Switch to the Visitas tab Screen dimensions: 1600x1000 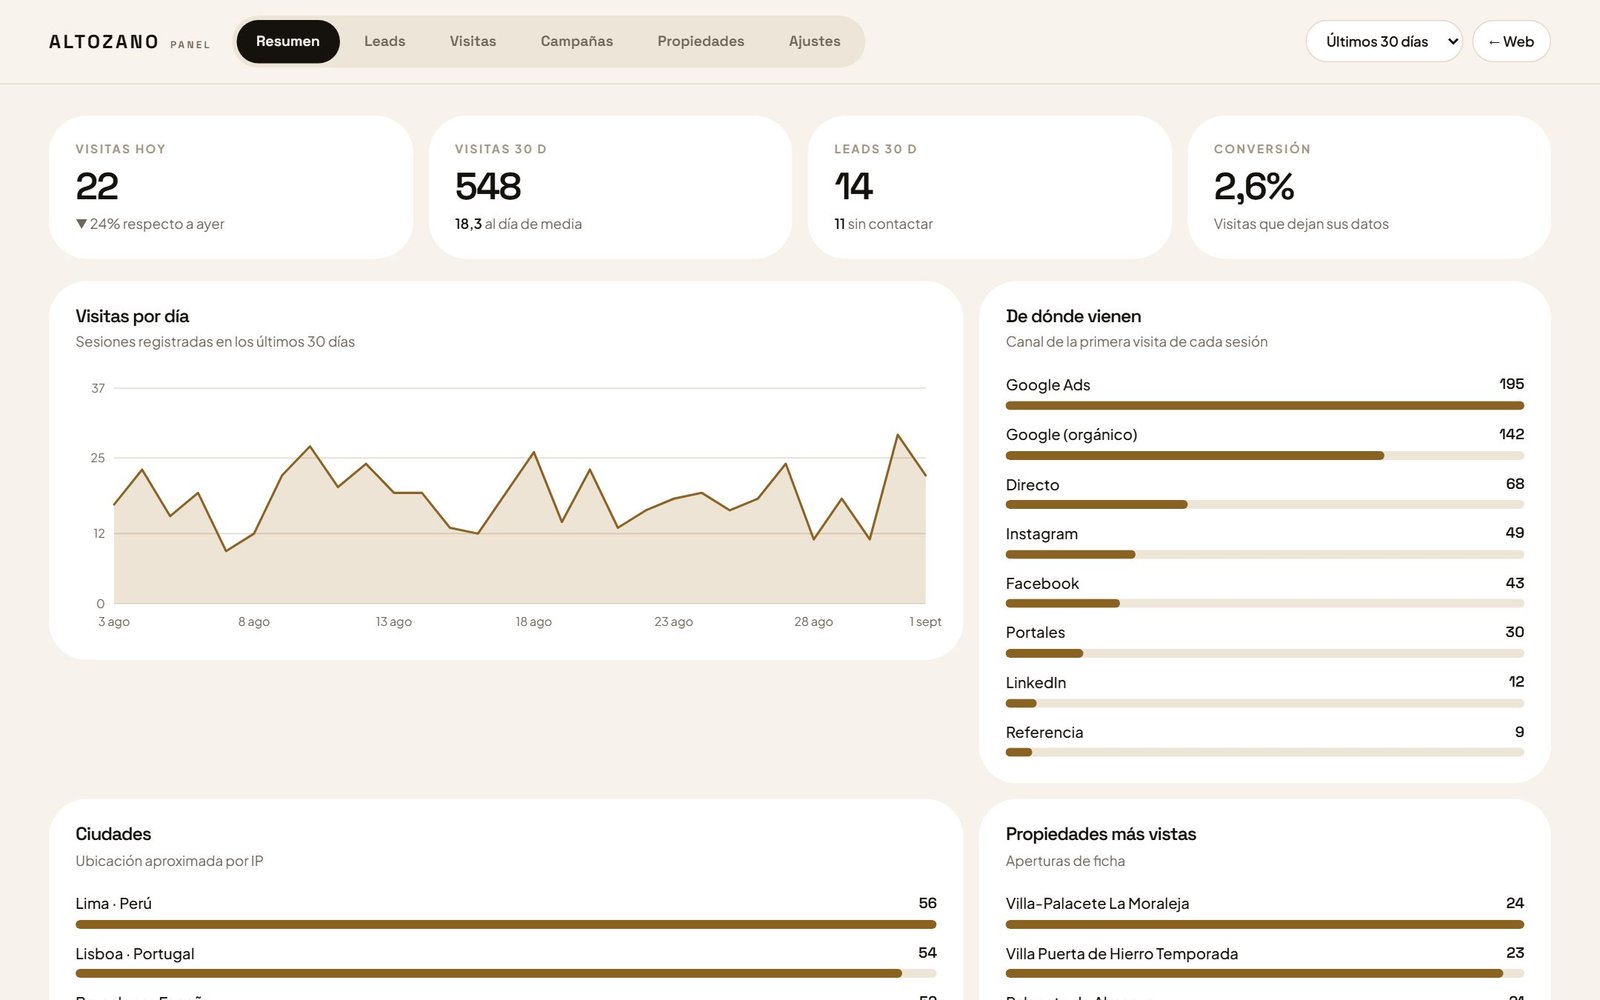pyautogui.click(x=472, y=41)
